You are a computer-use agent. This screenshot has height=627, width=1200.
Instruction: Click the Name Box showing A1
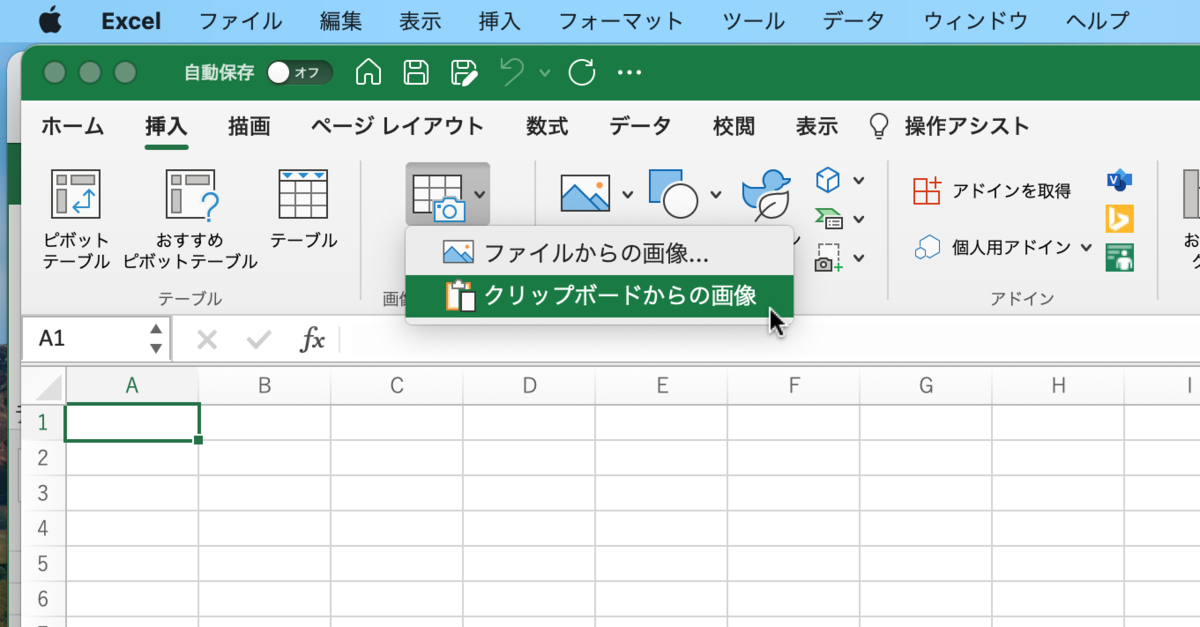pos(85,339)
